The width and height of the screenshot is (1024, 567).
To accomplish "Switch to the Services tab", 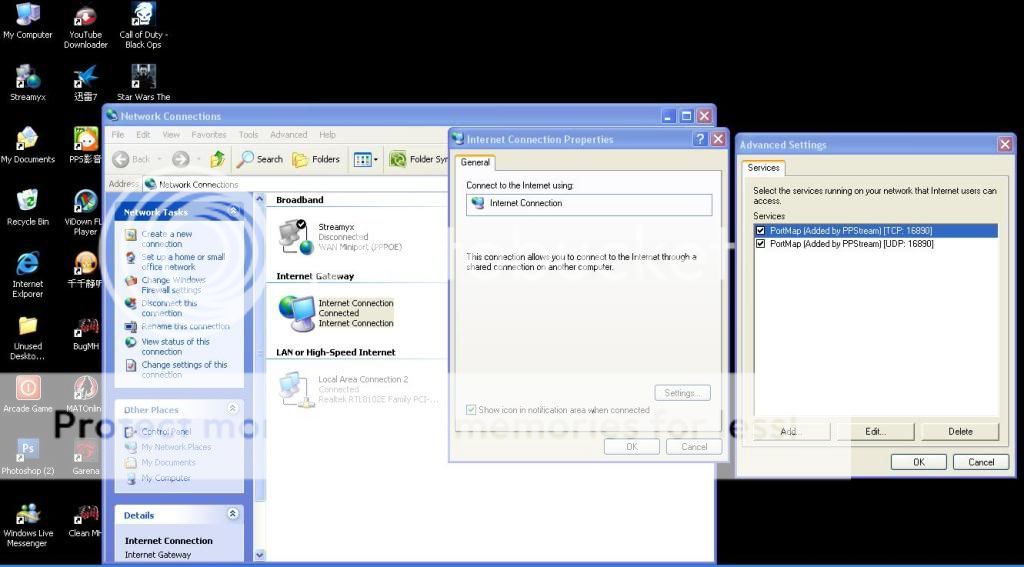I will coord(763,168).
